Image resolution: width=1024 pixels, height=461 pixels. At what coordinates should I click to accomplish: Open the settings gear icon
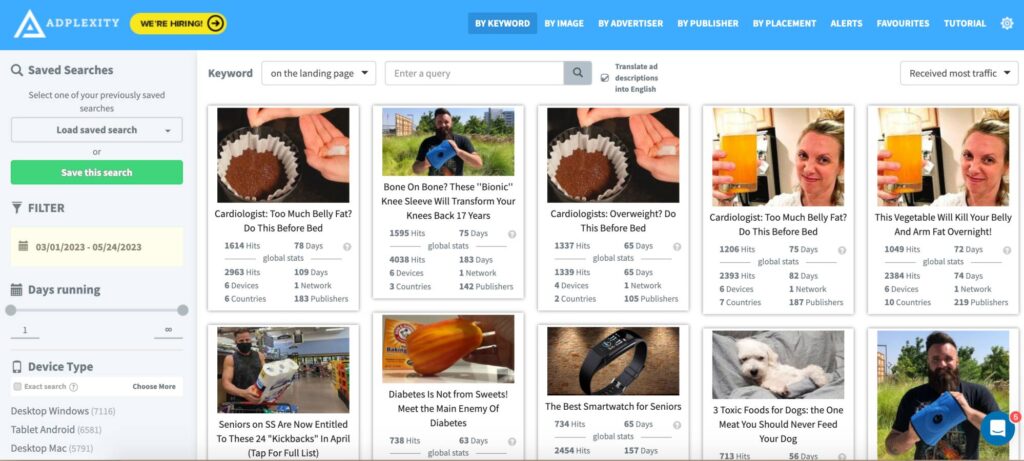(x=1007, y=24)
